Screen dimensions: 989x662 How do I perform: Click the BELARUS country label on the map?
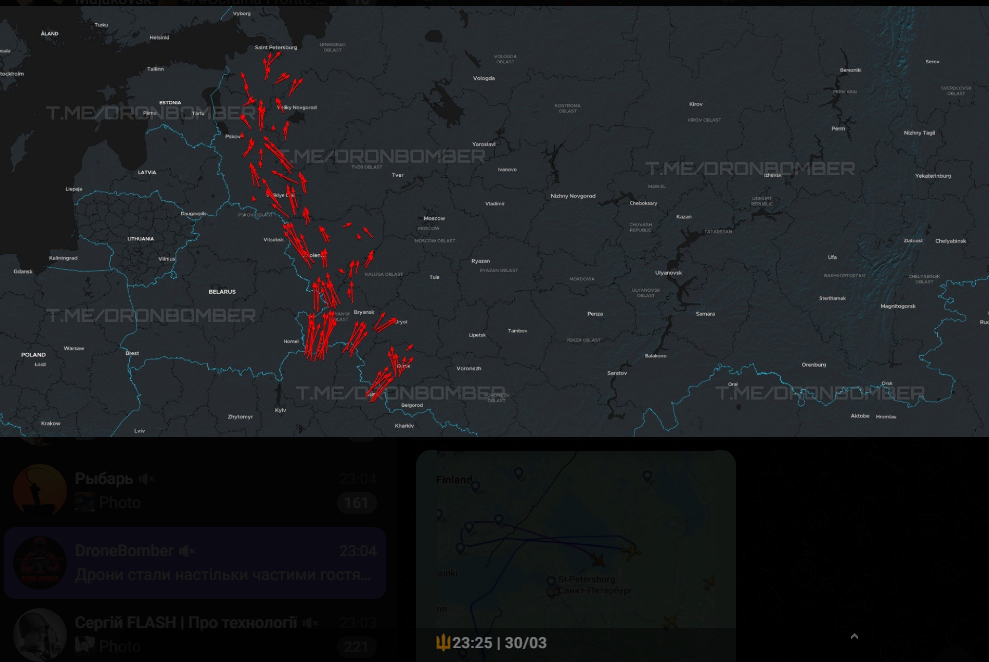[222, 292]
